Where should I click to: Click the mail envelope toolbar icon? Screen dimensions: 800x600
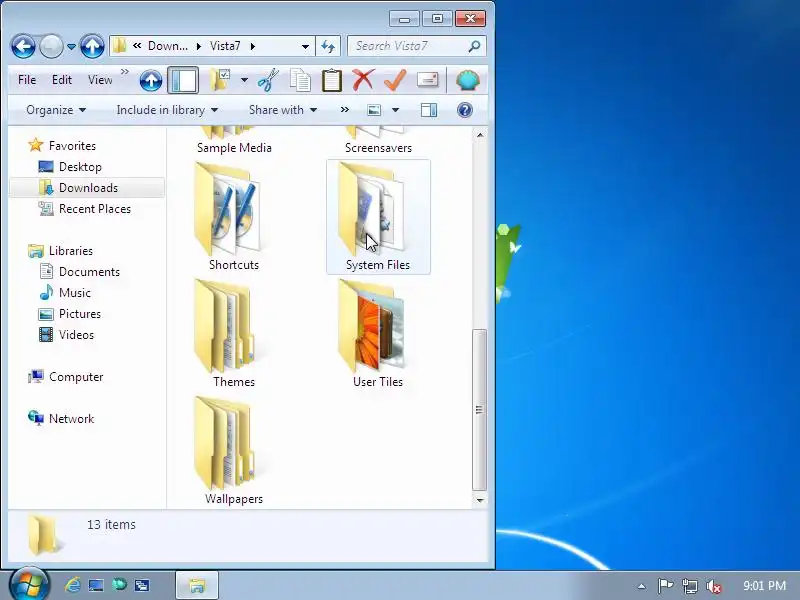coord(428,80)
